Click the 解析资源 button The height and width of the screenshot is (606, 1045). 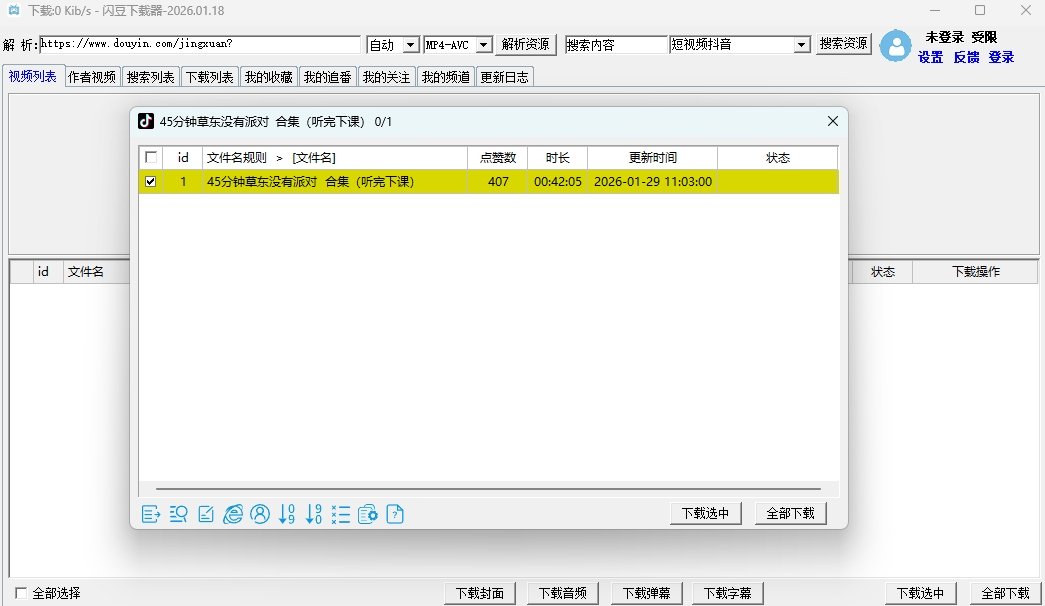point(525,44)
